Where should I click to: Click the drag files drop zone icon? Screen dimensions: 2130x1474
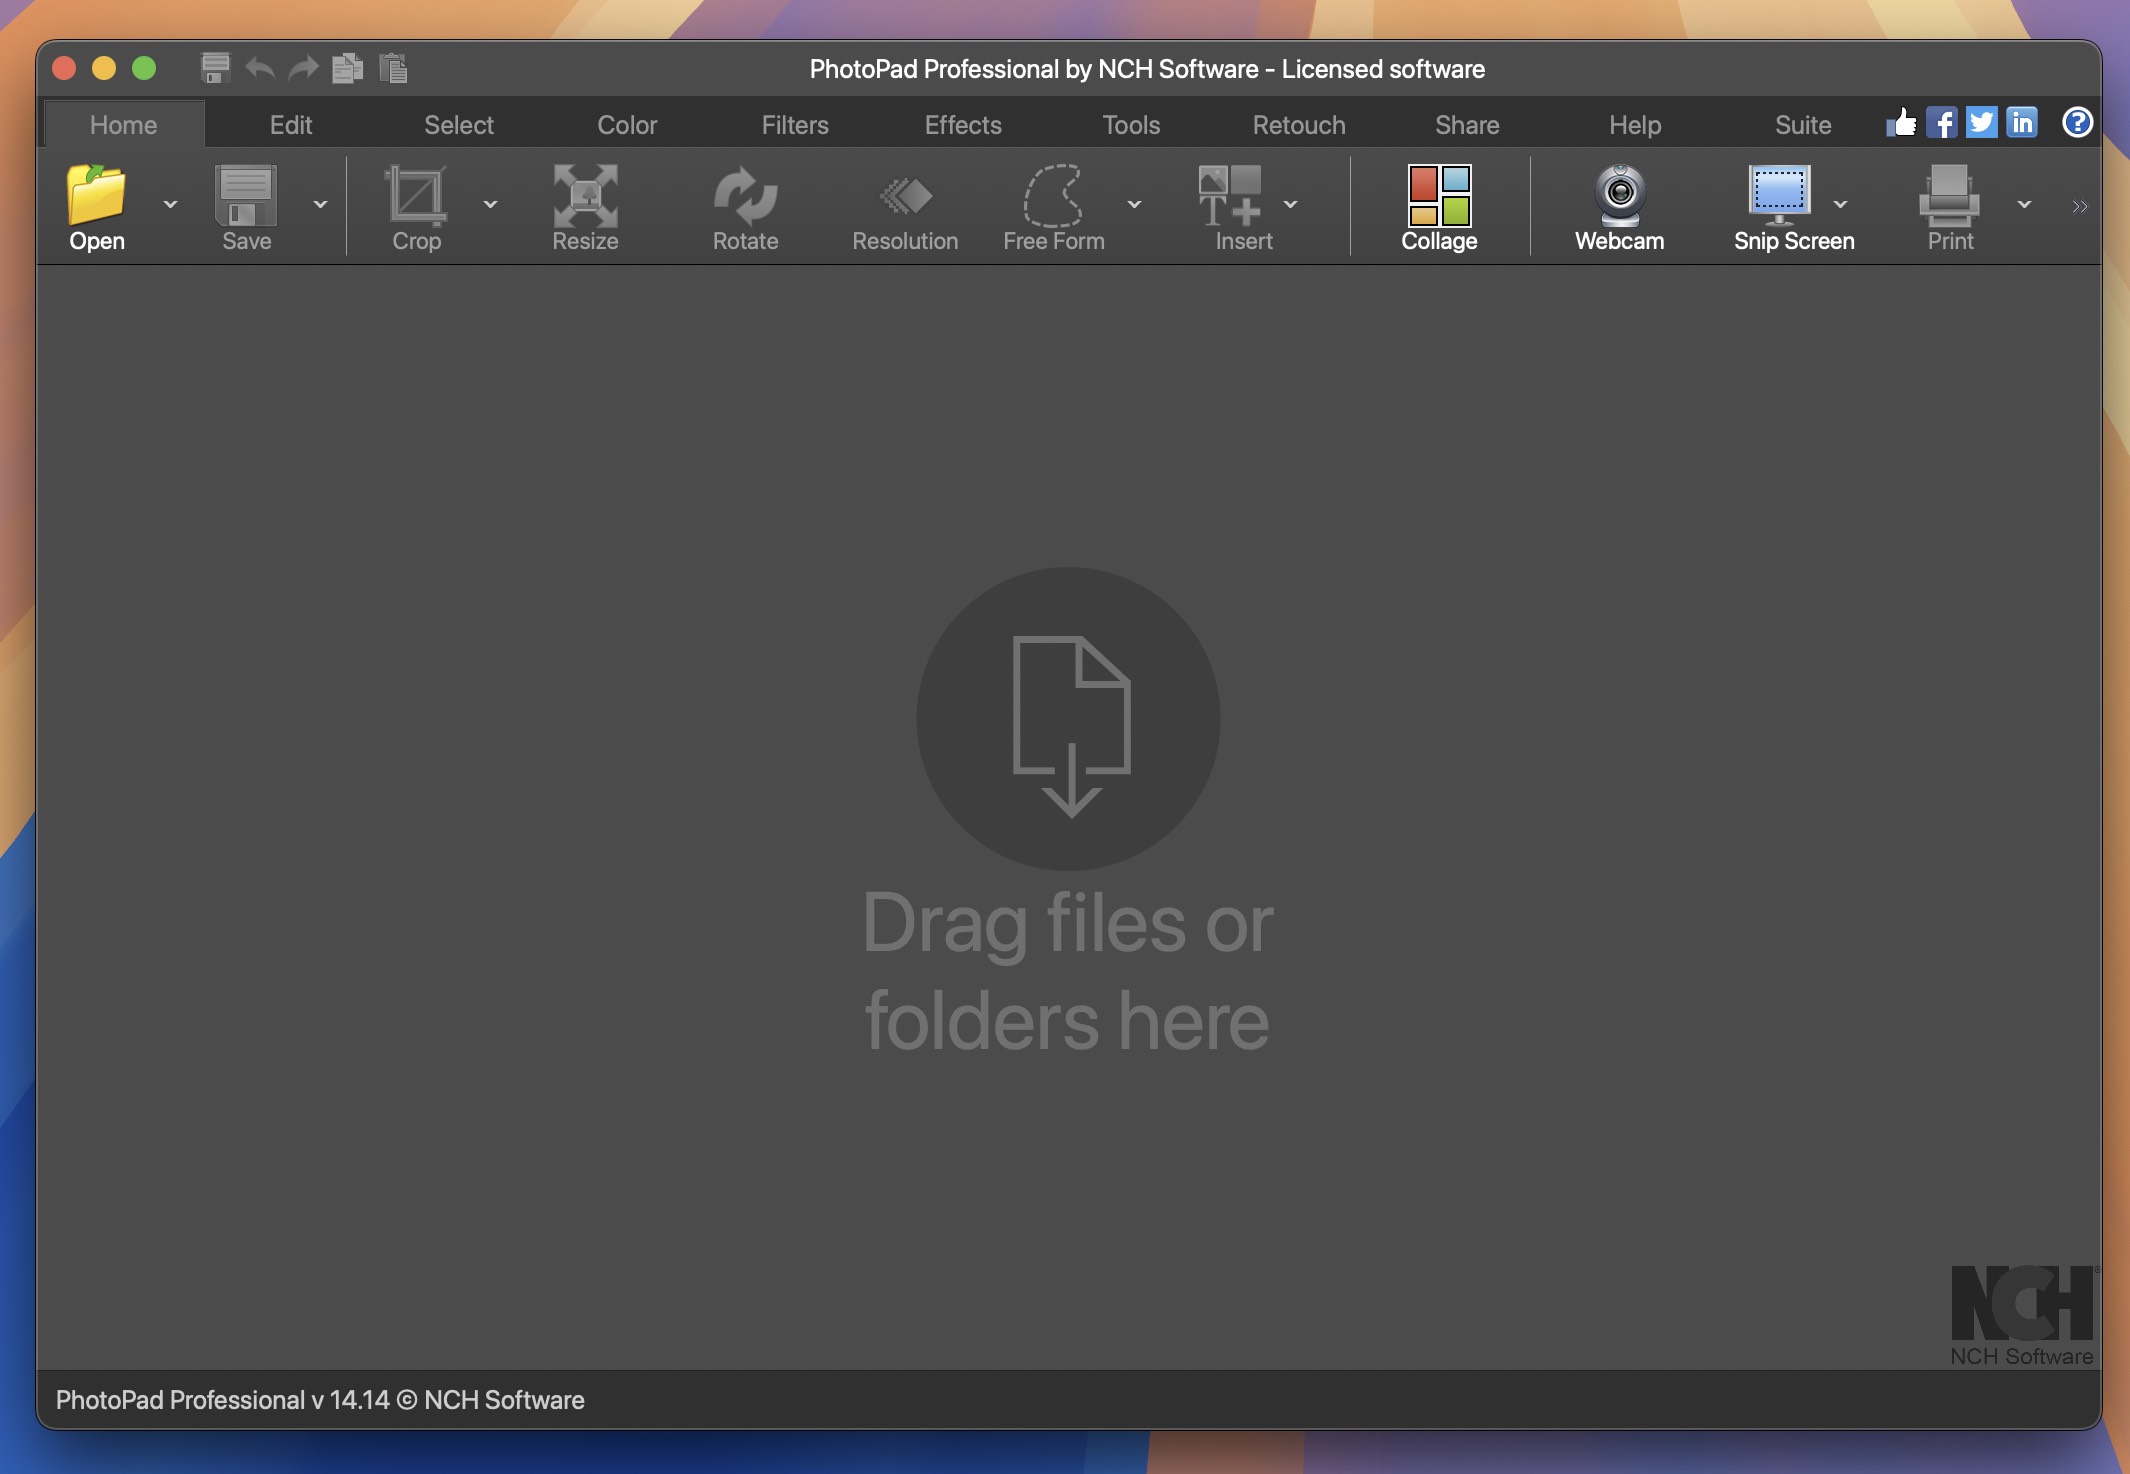1068,718
